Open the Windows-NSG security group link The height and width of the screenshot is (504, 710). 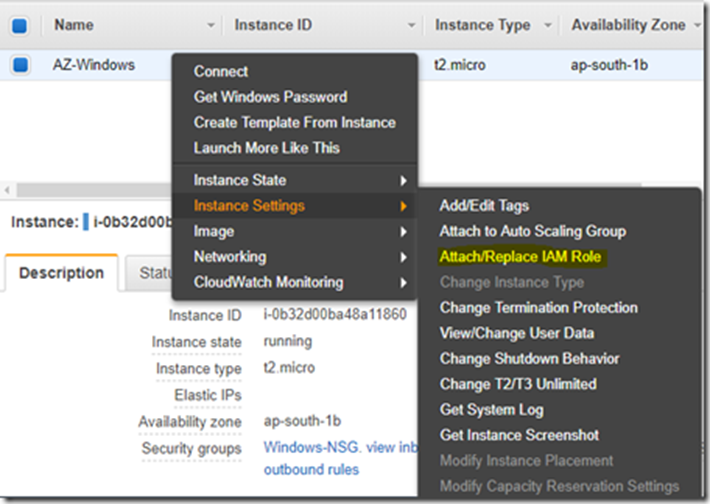point(312,447)
